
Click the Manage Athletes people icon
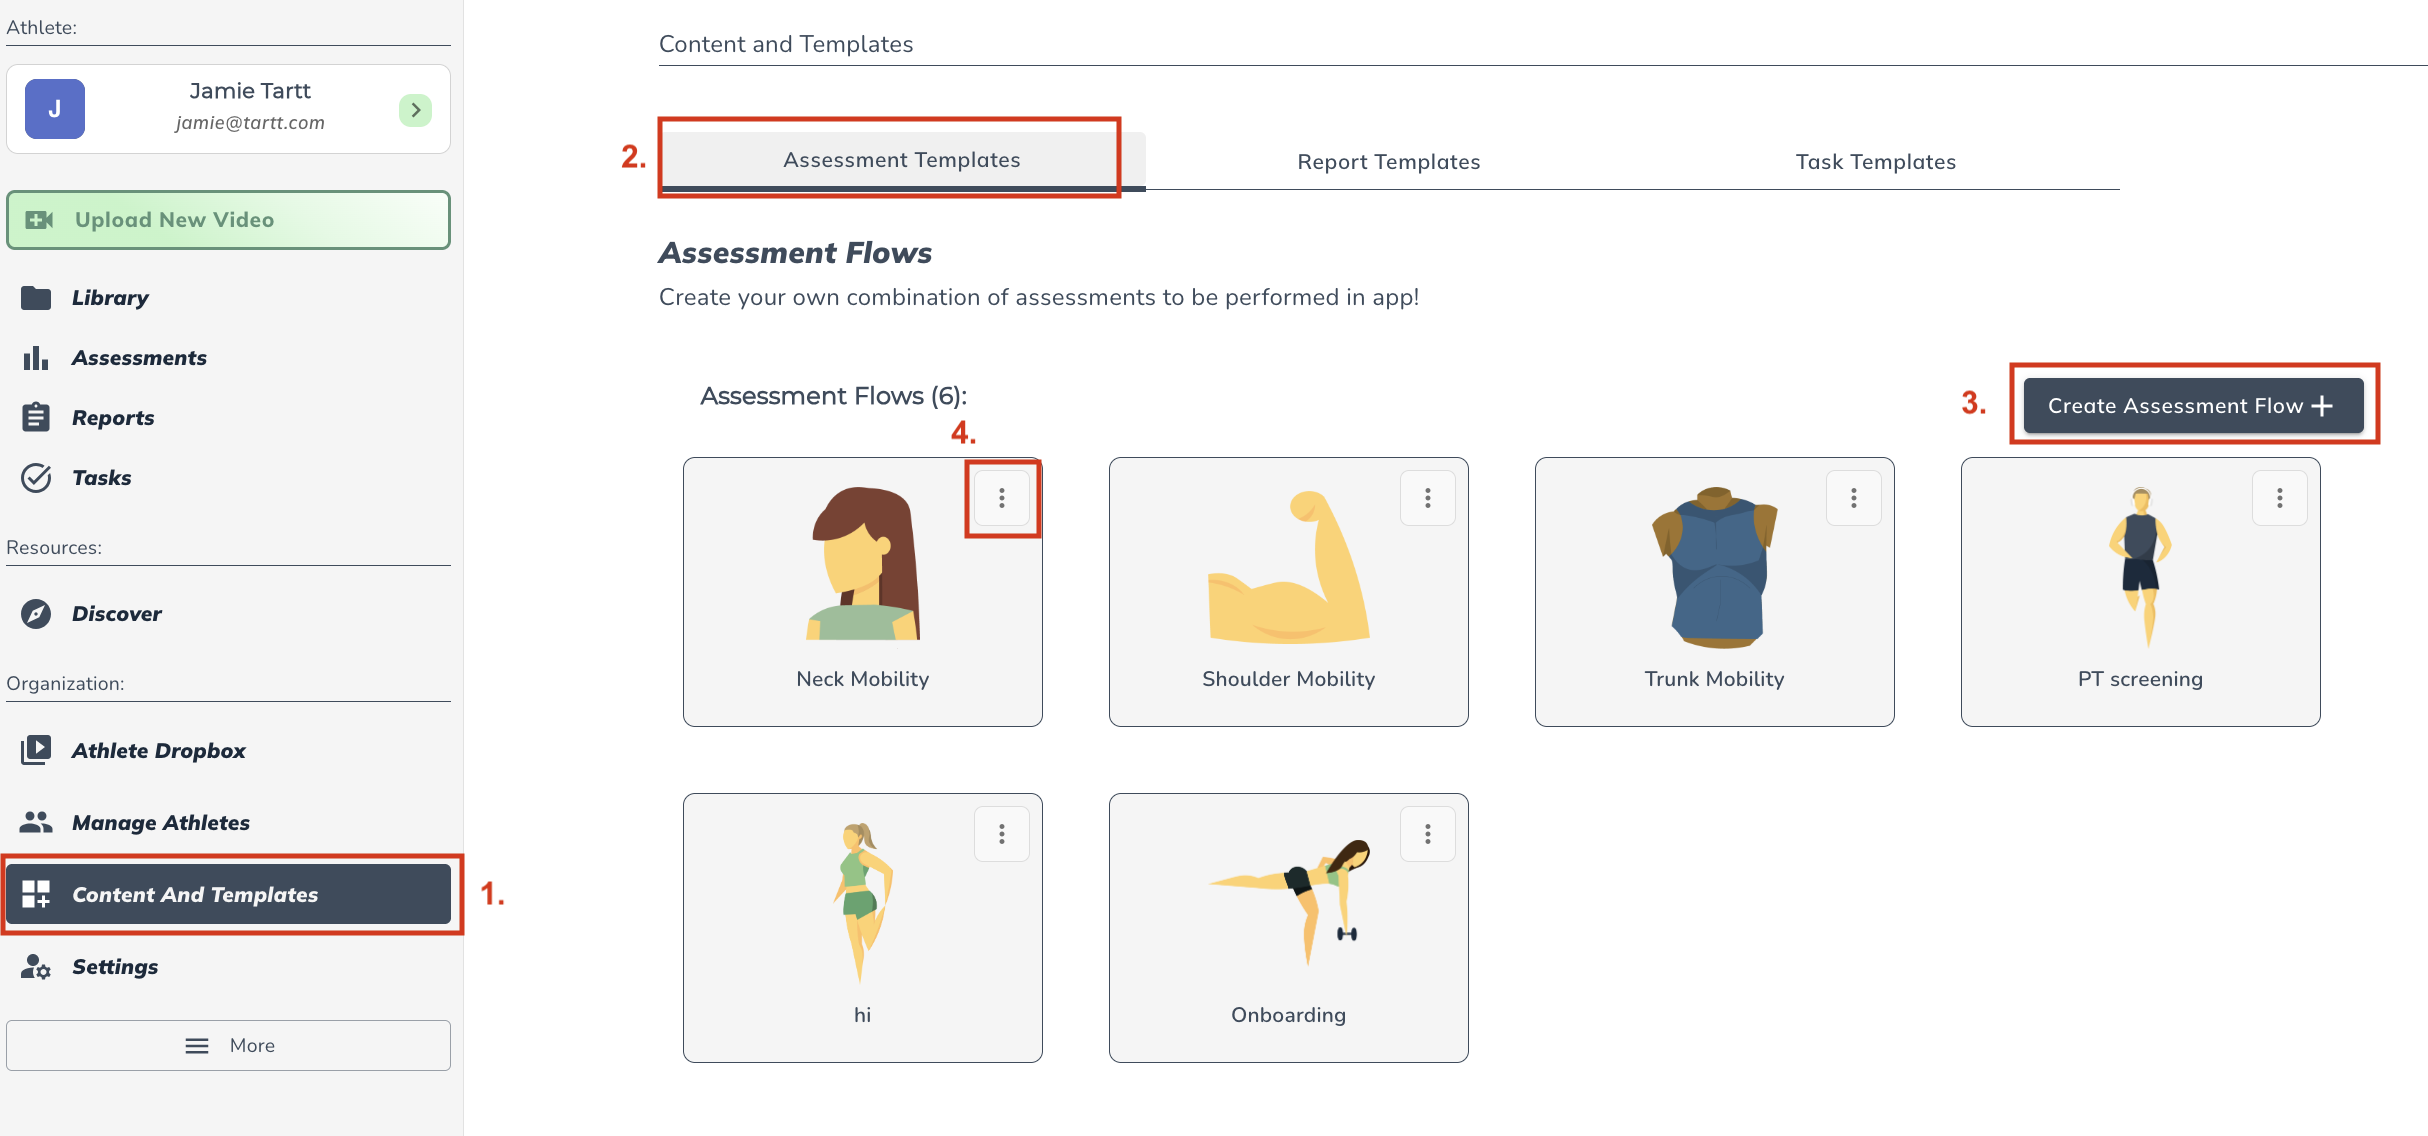[x=36, y=822]
